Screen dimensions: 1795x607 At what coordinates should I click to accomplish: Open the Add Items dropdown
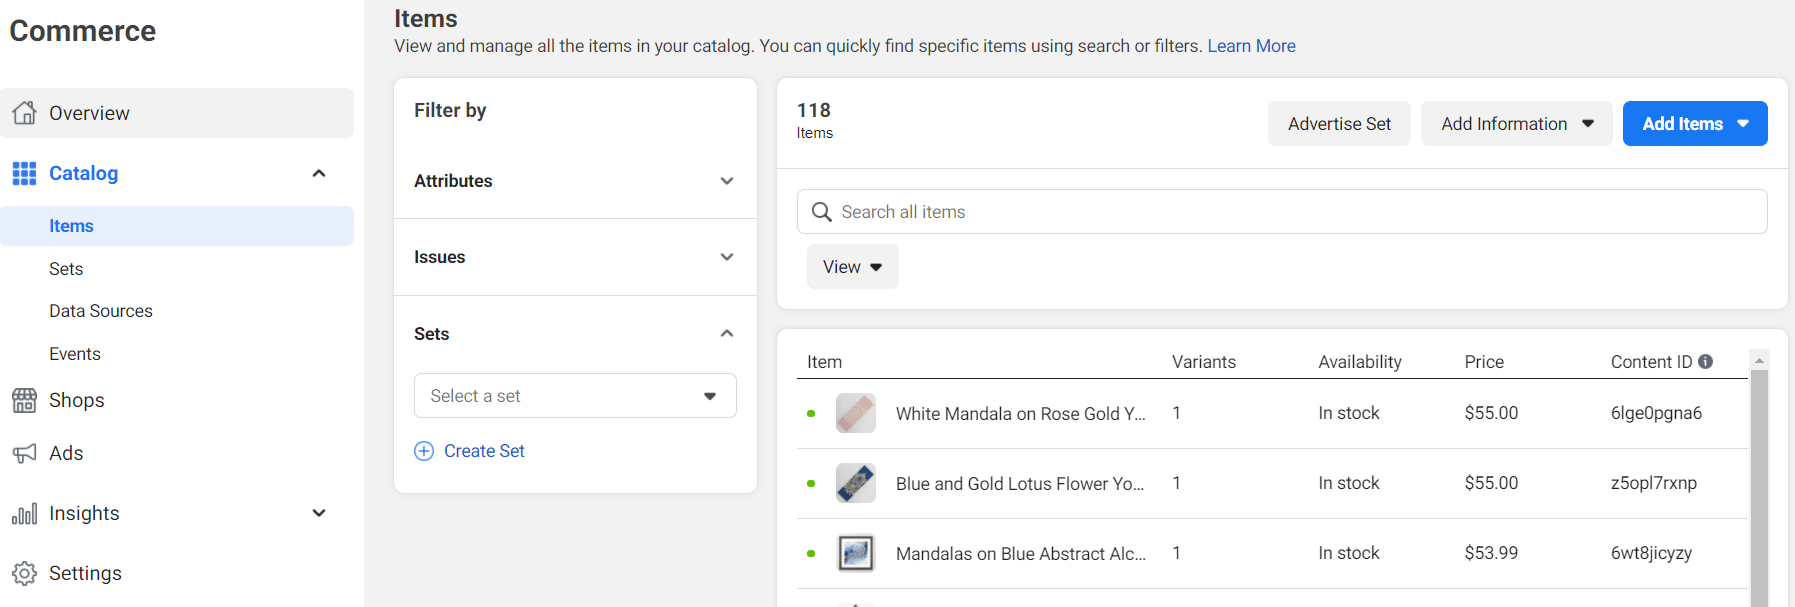coord(1695,124)
